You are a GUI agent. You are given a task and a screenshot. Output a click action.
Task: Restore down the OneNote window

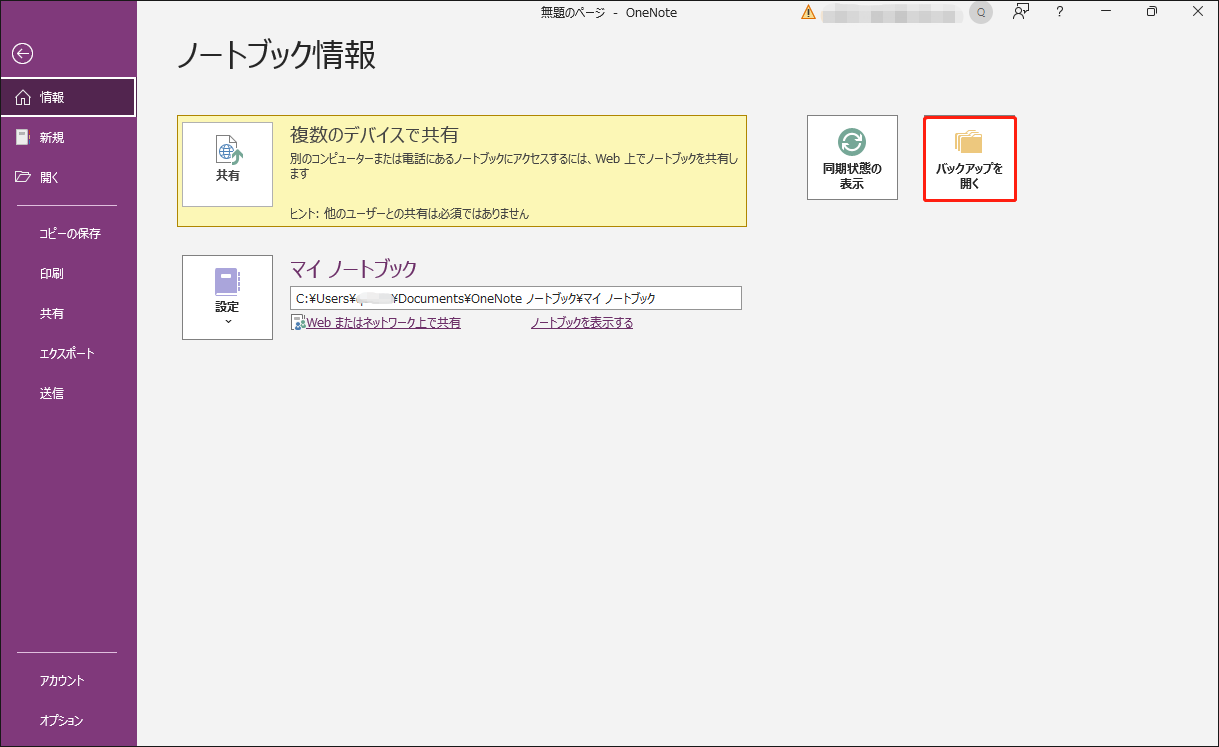[x=1151, y=12]
